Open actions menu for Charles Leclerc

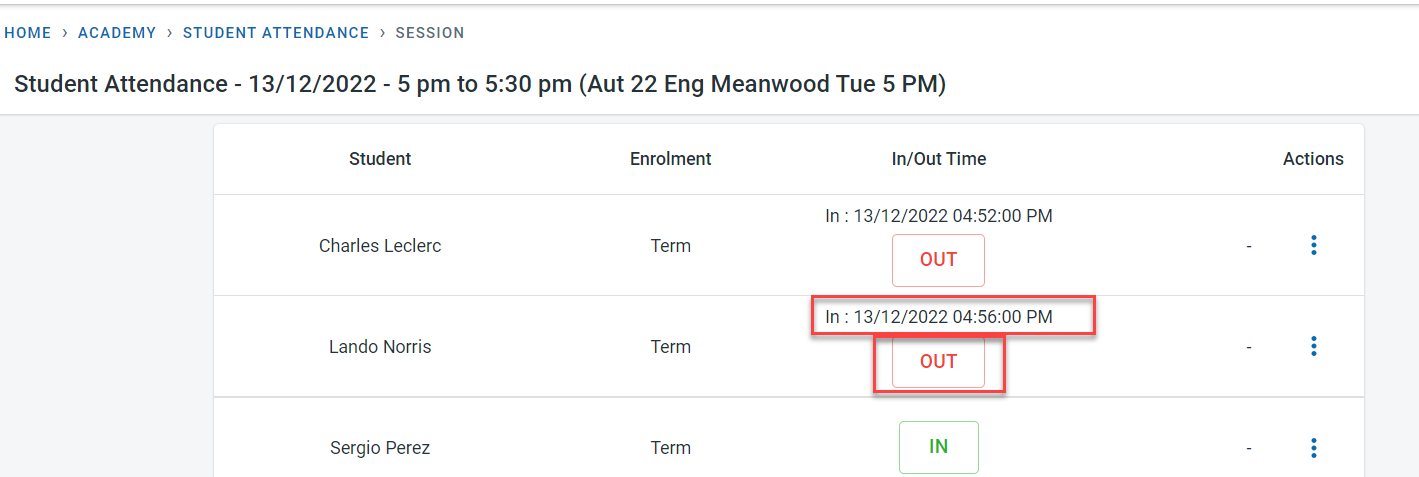(x=1313, y=245)
